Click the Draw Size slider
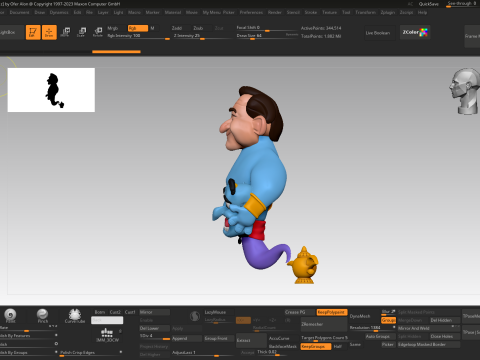This screenshot has height=360, width=480. 267,36
